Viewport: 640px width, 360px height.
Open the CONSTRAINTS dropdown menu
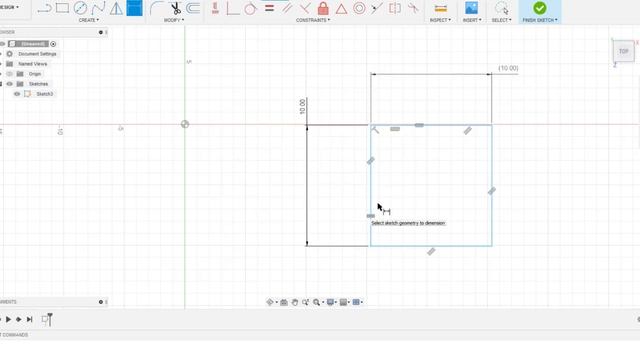(313, 20)
